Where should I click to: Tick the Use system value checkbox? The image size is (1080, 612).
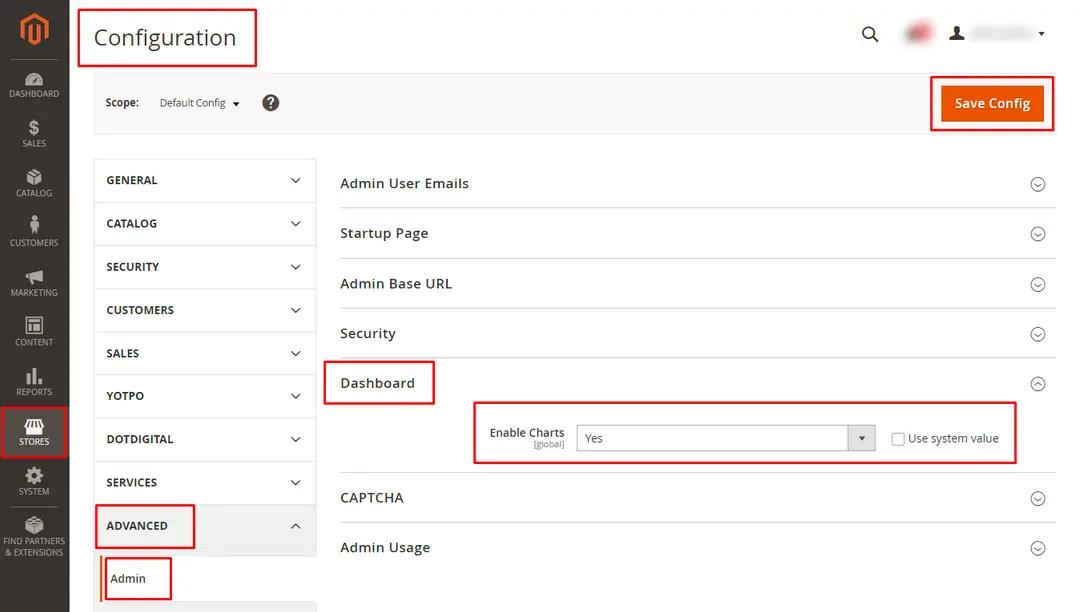(897, 438)
